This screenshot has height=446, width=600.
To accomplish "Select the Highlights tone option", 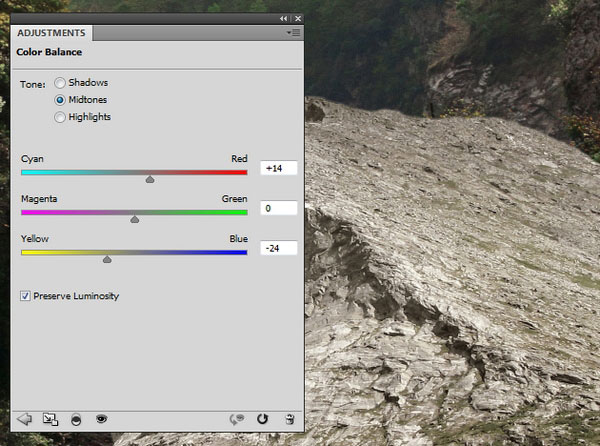I will [x=60, y=117].
